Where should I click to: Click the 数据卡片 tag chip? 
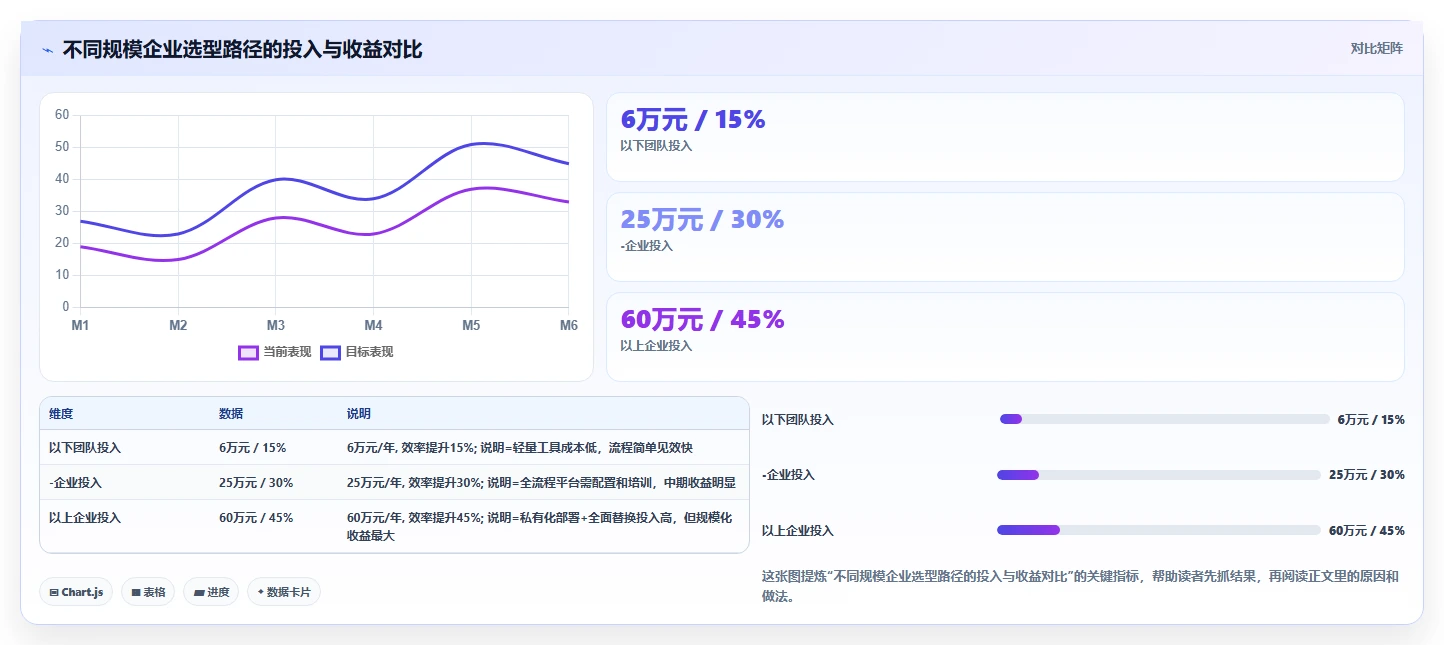[x=284, y=592]
